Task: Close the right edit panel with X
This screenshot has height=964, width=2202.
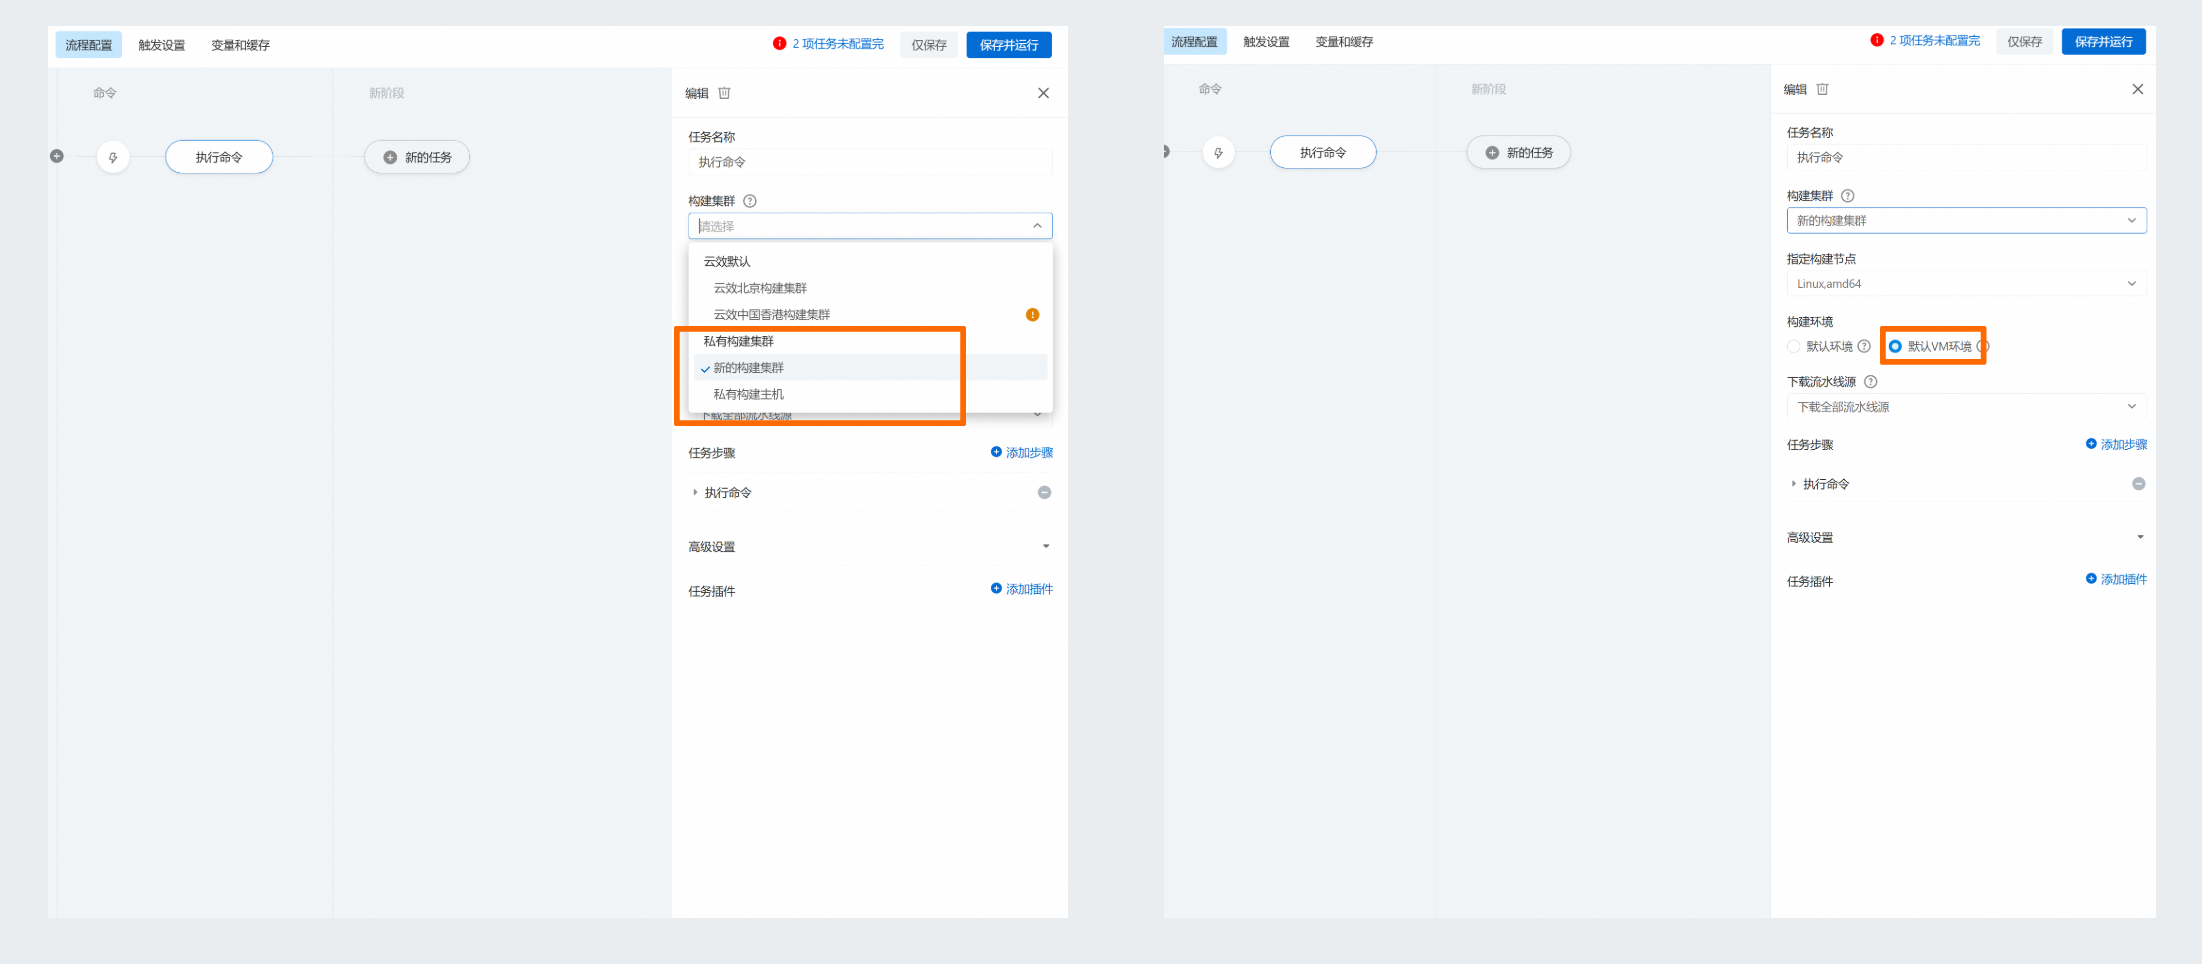Action: (x=2137, y=89)
